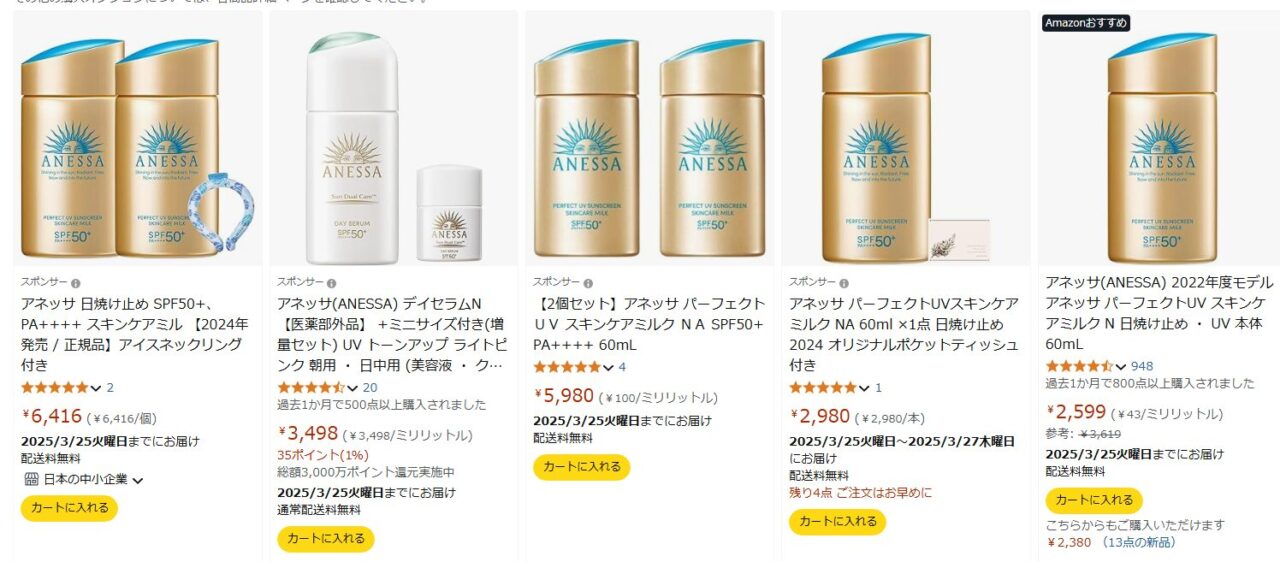Add the ¥6,416 product to cart
Screen dimensions: 1280x562
(69, 508)
